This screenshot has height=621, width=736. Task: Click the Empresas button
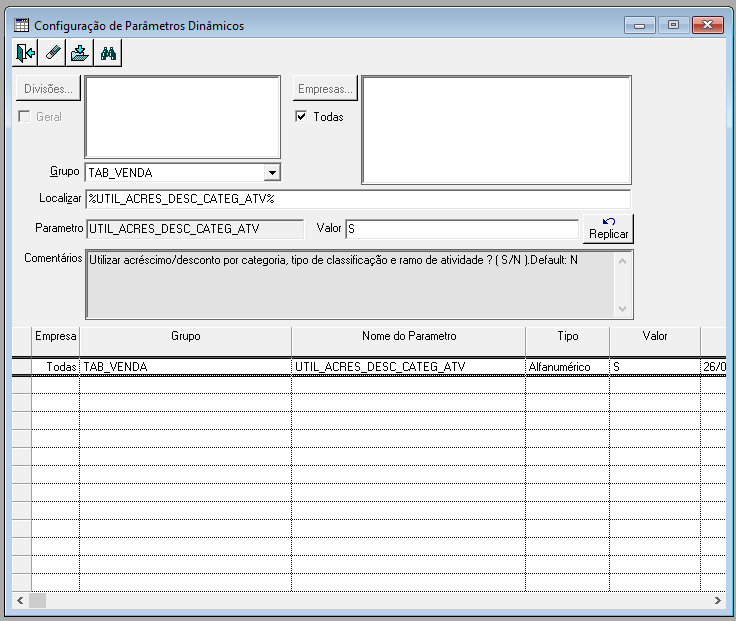(325, 88)
